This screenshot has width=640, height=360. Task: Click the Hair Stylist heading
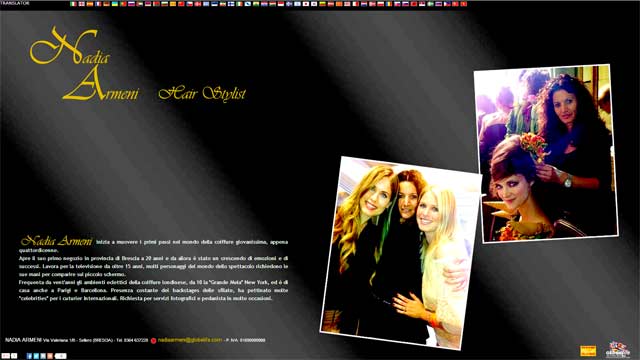point(202,93)
